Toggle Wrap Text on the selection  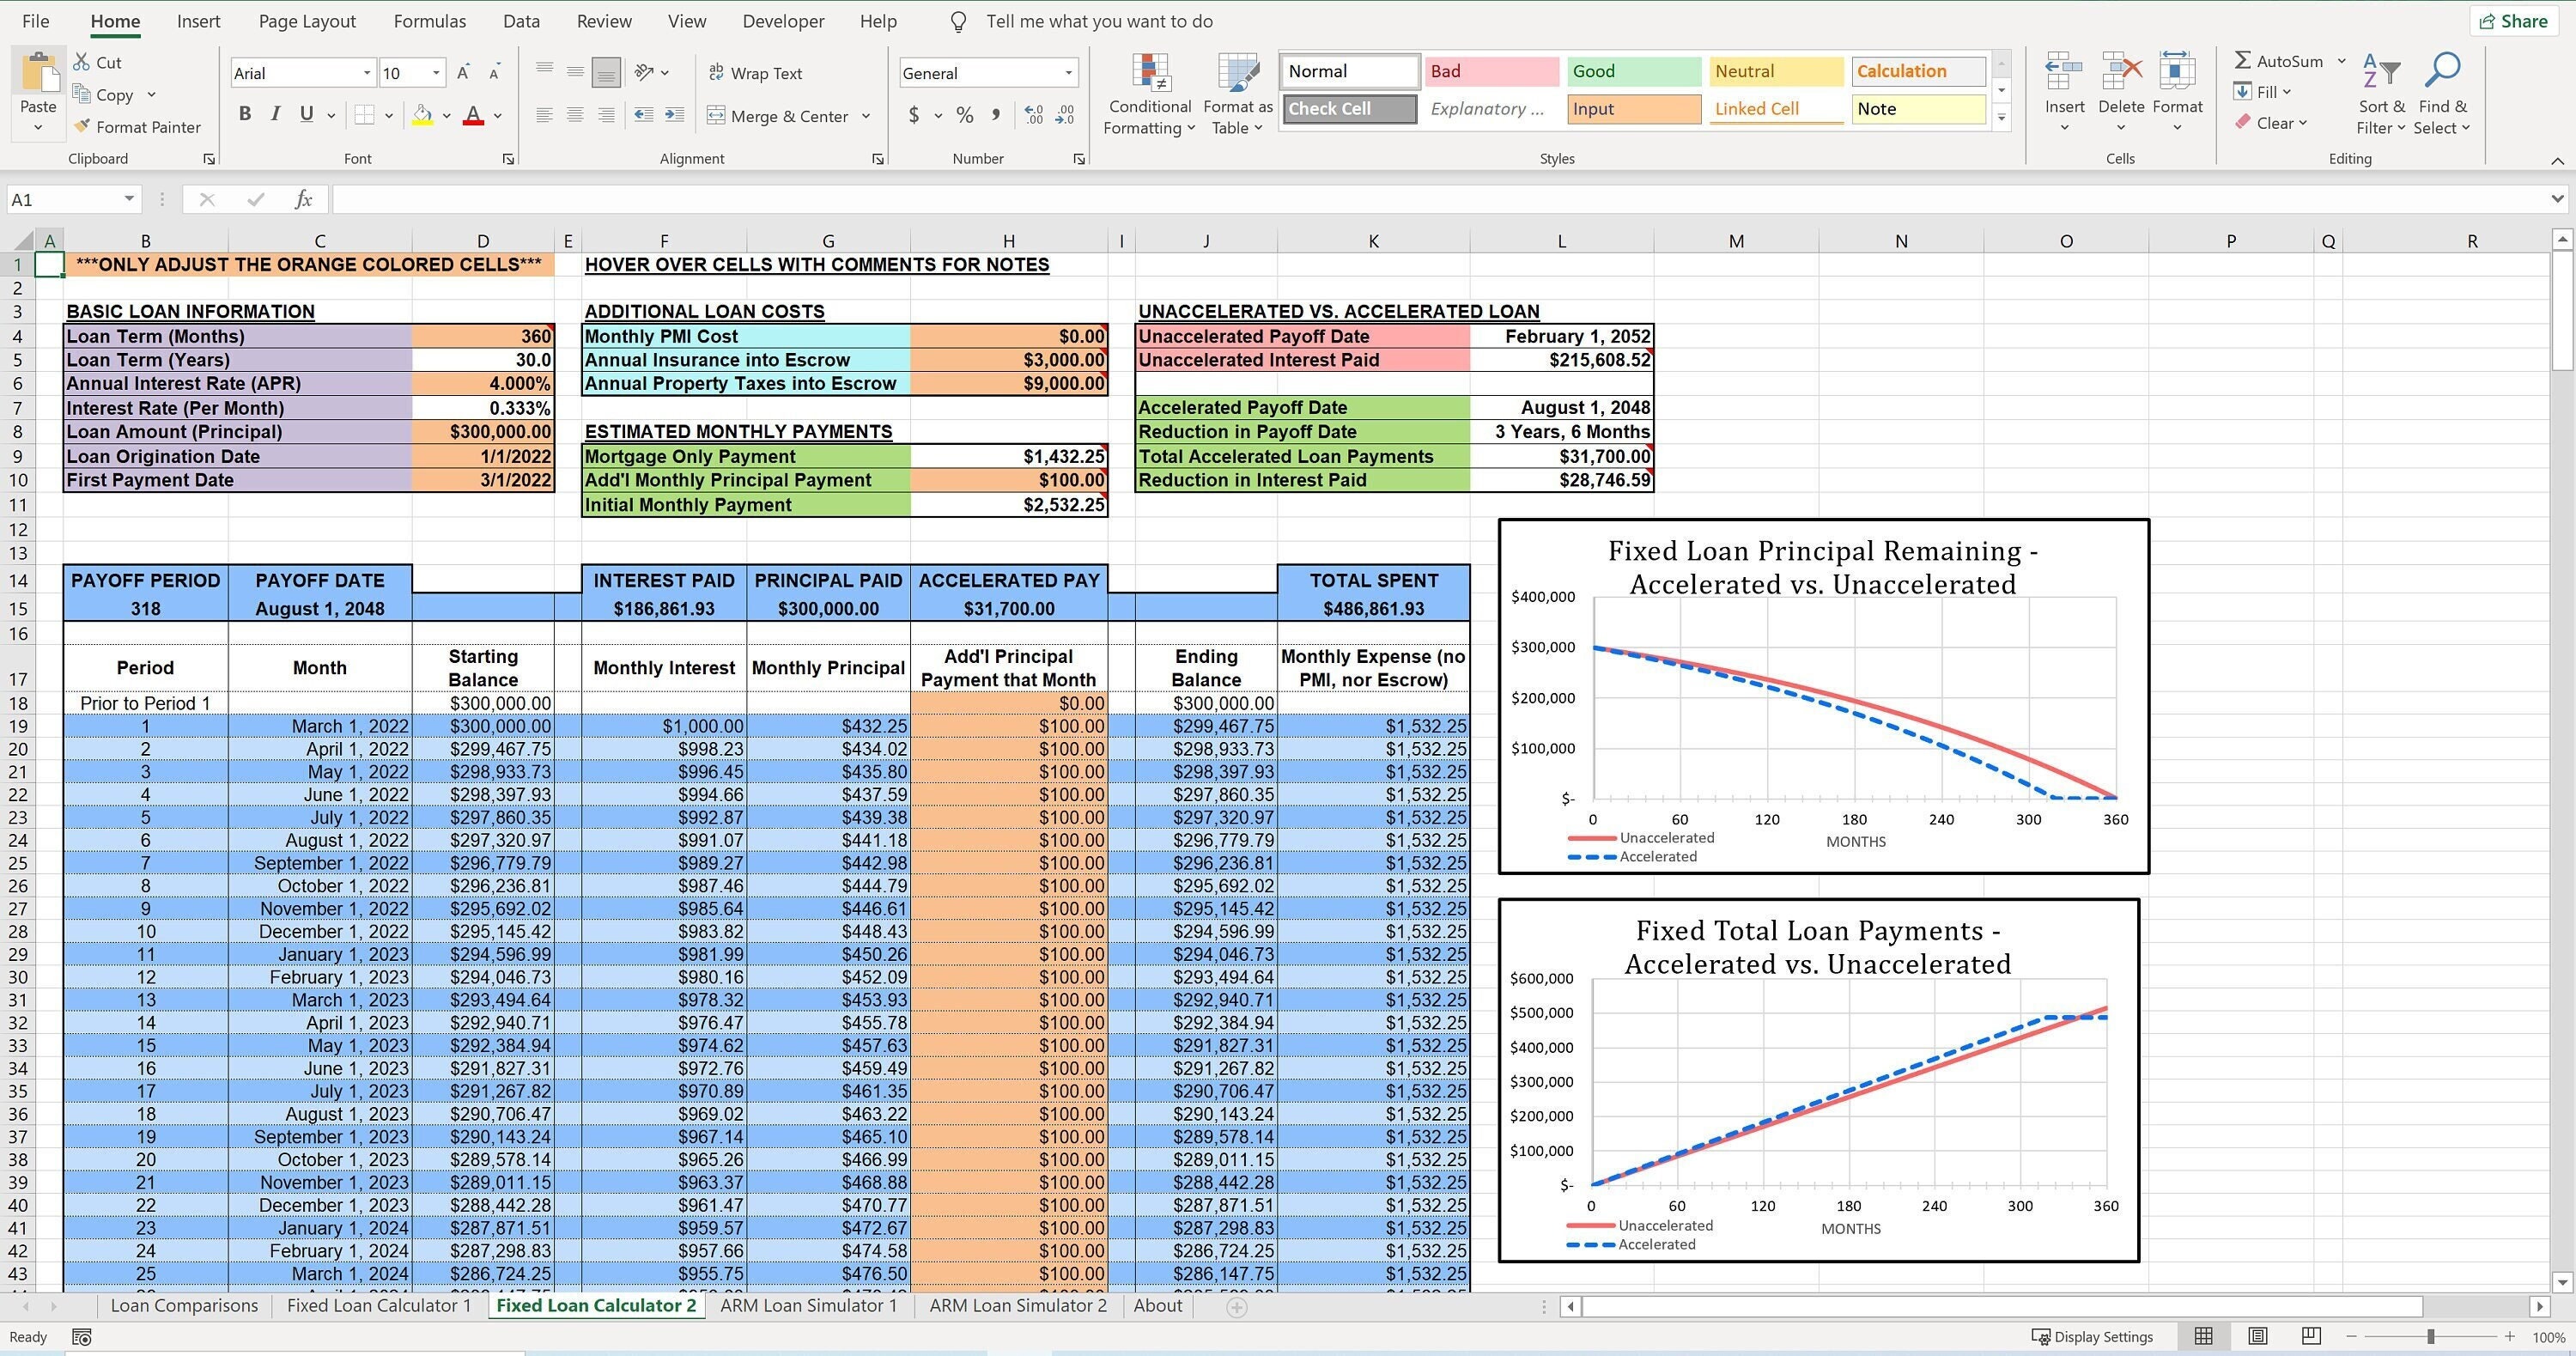[757, 72]
